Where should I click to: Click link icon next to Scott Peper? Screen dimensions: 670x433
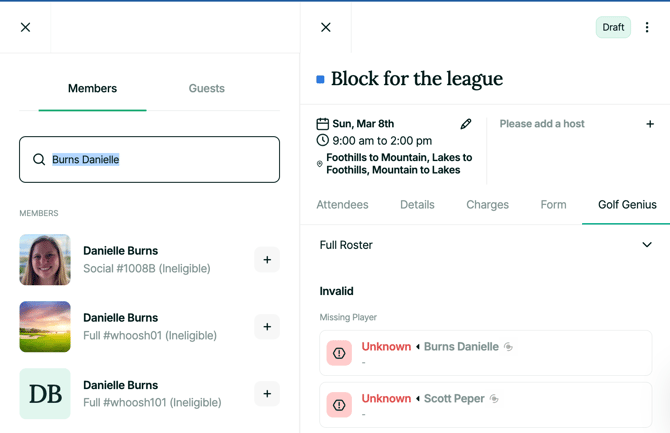coord(495,399)
